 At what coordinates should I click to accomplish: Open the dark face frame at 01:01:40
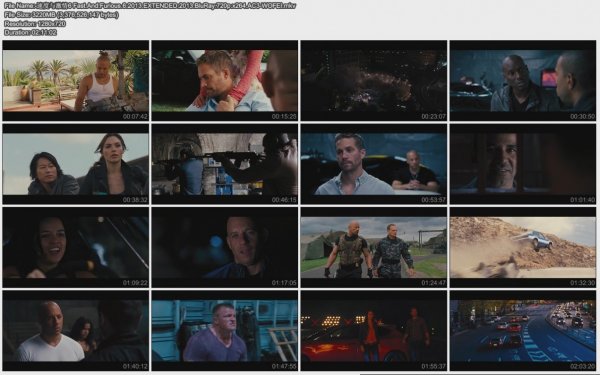(523, 164)
